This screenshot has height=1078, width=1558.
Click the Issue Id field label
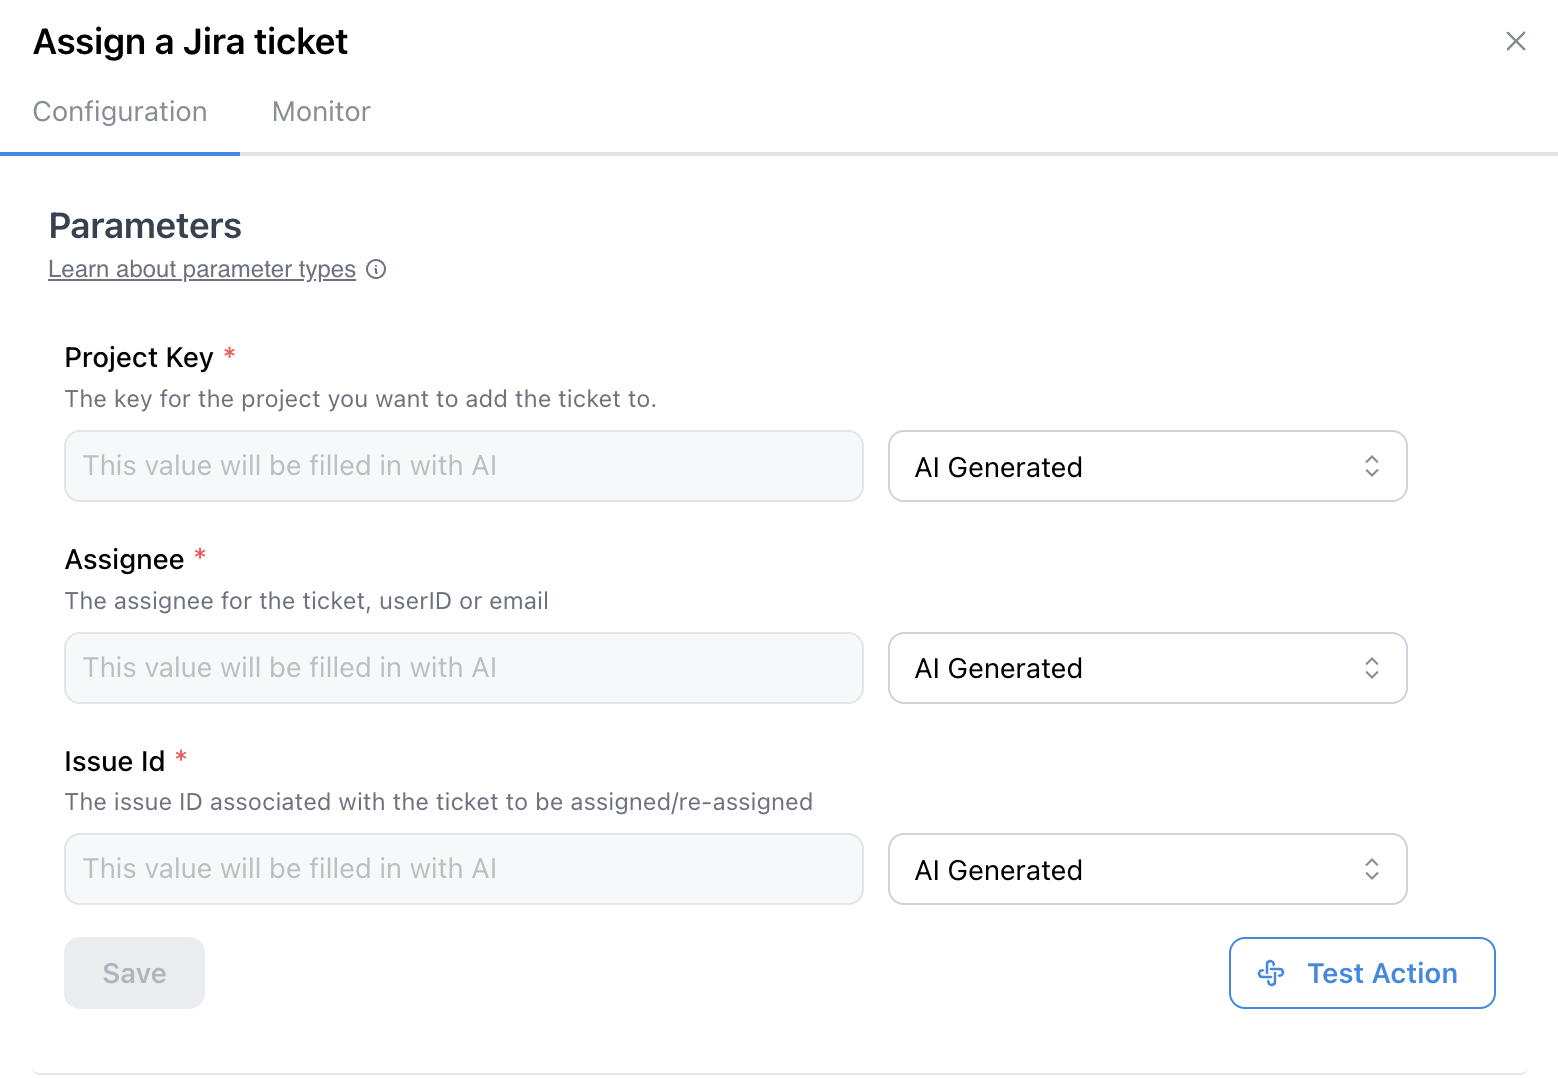pyautogui.click(x=114, y=762)
